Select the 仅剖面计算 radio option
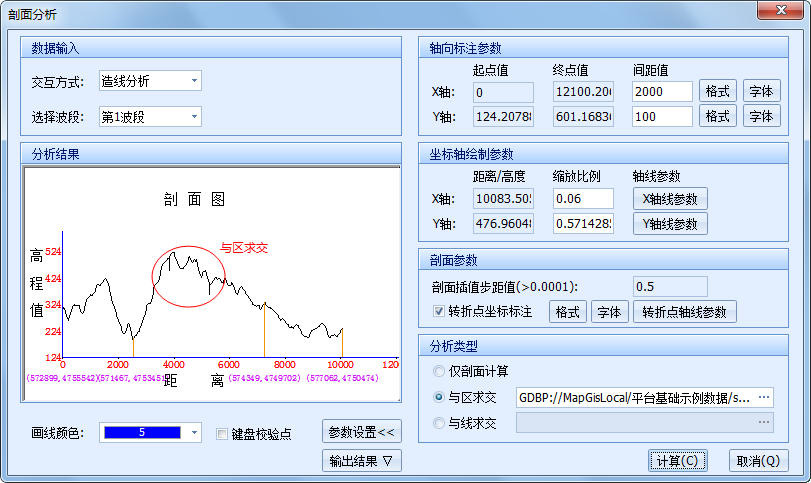 [x=440, y=371]
